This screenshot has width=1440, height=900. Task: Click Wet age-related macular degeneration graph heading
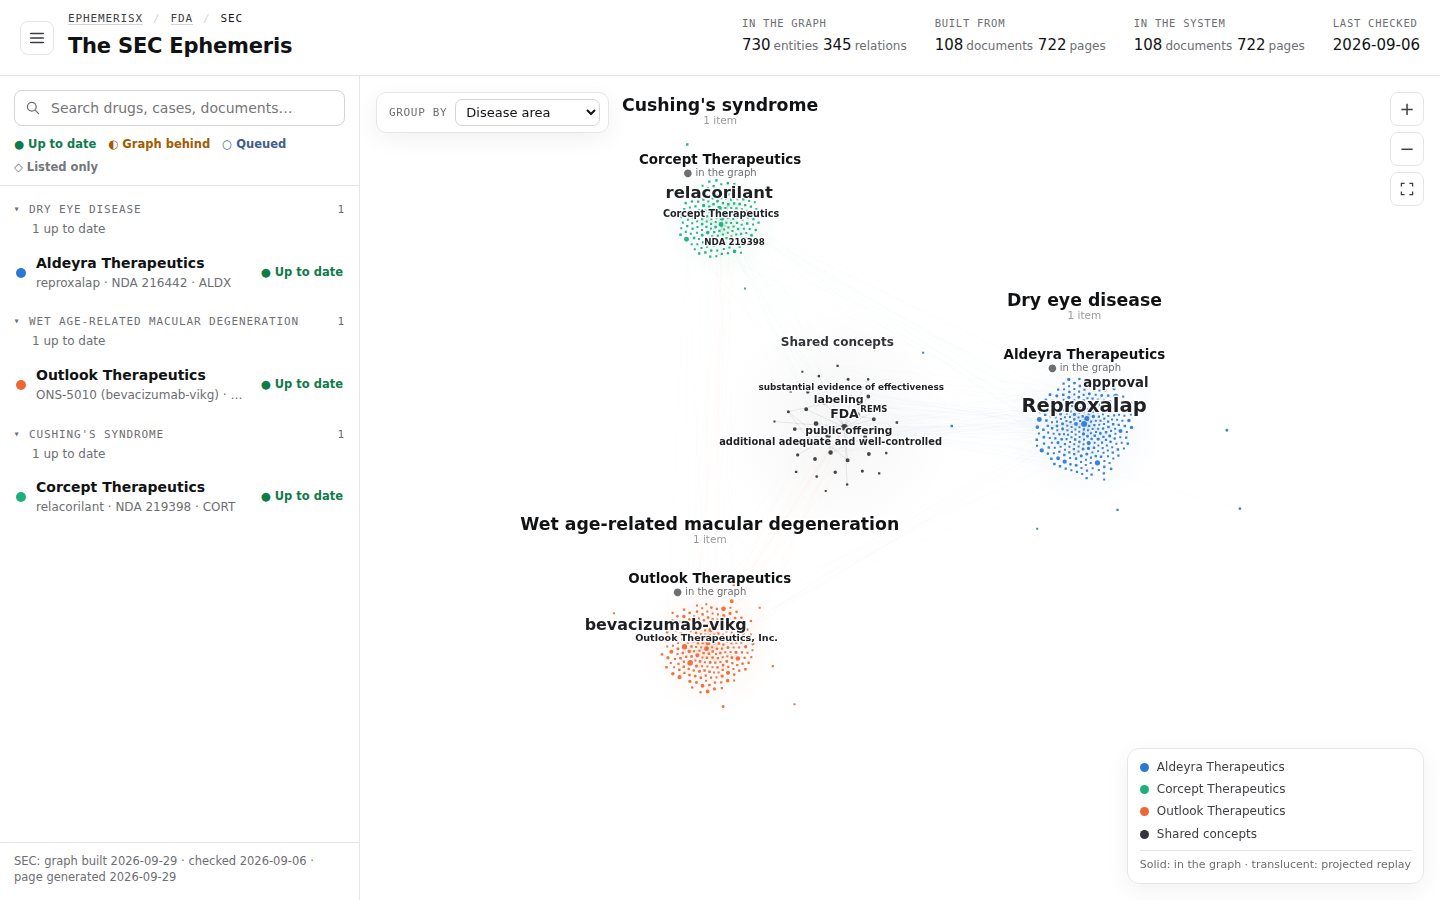710,524
